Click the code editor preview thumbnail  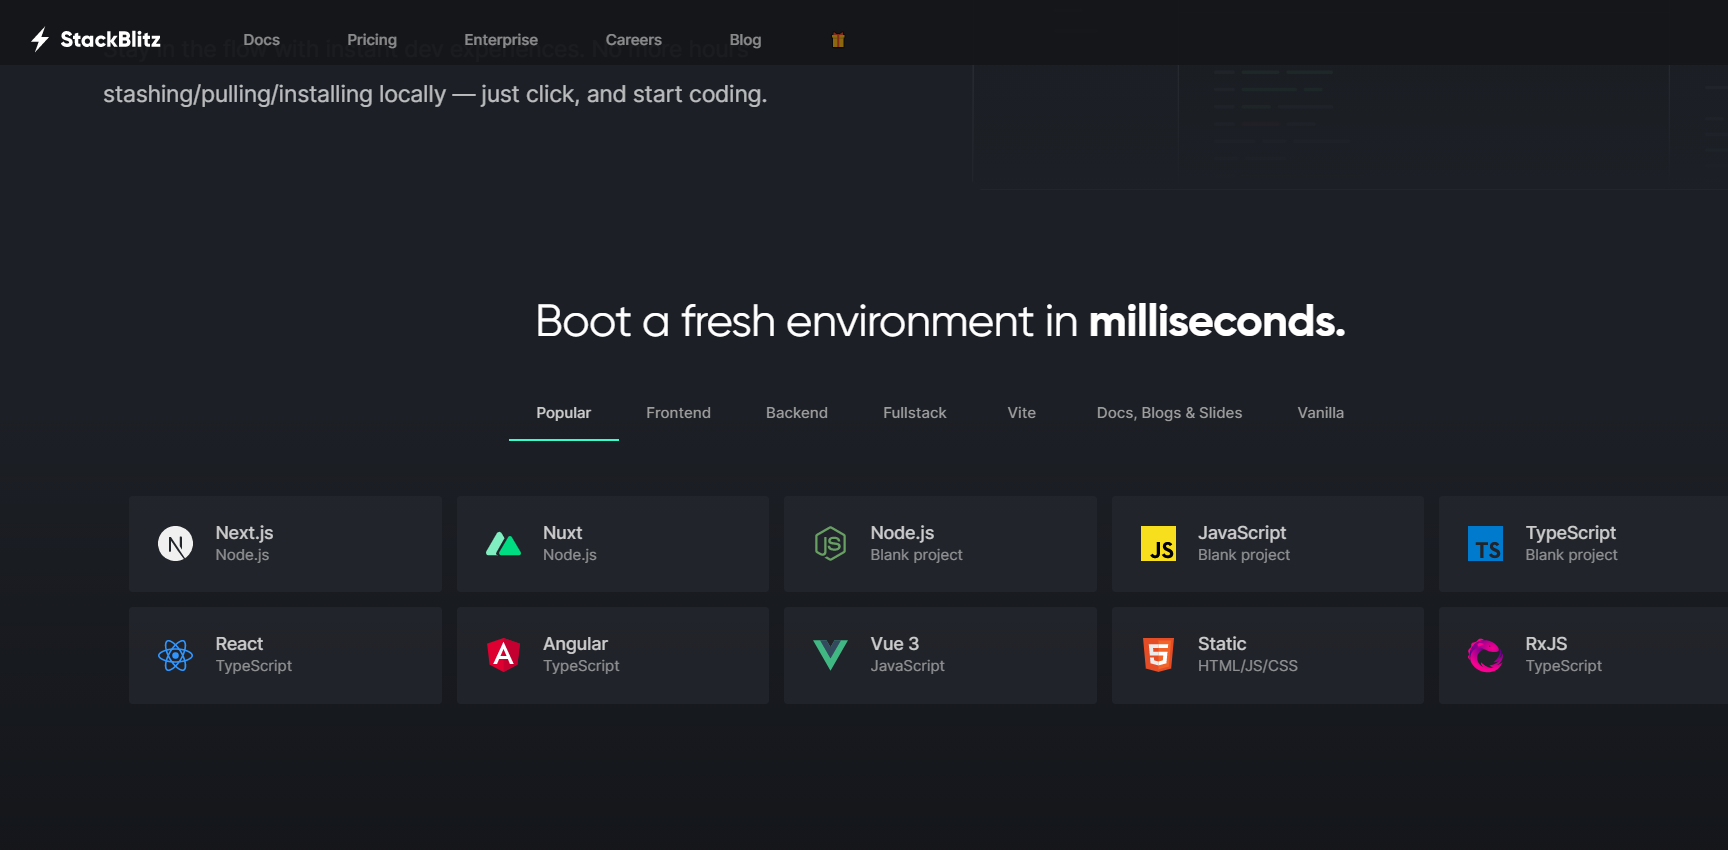click(1350, 127)
